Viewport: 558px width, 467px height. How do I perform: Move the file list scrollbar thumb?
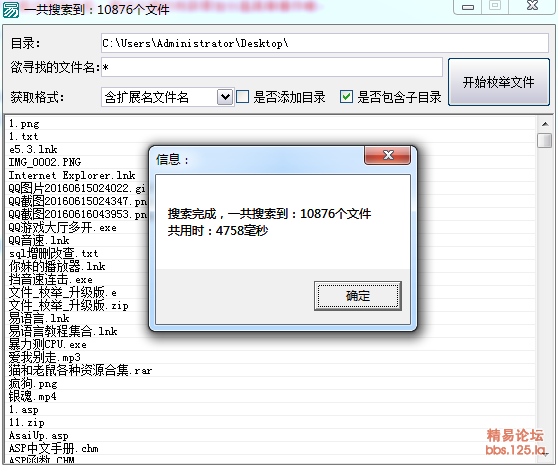544,140
